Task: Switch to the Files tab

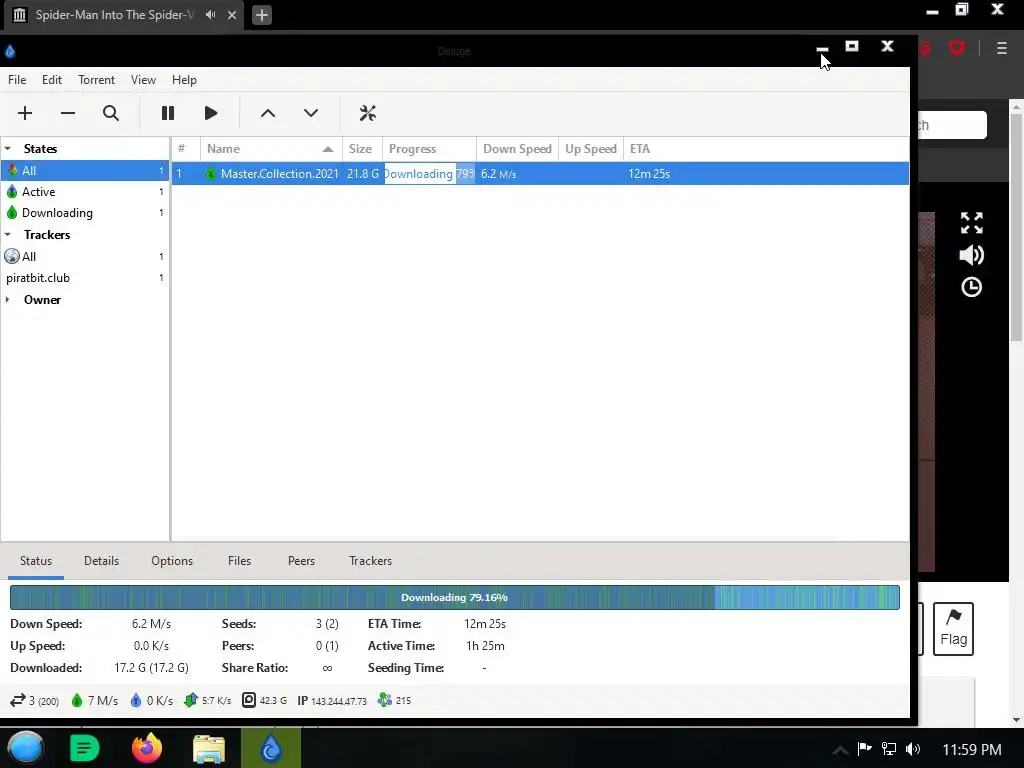Action: point(239,561)
